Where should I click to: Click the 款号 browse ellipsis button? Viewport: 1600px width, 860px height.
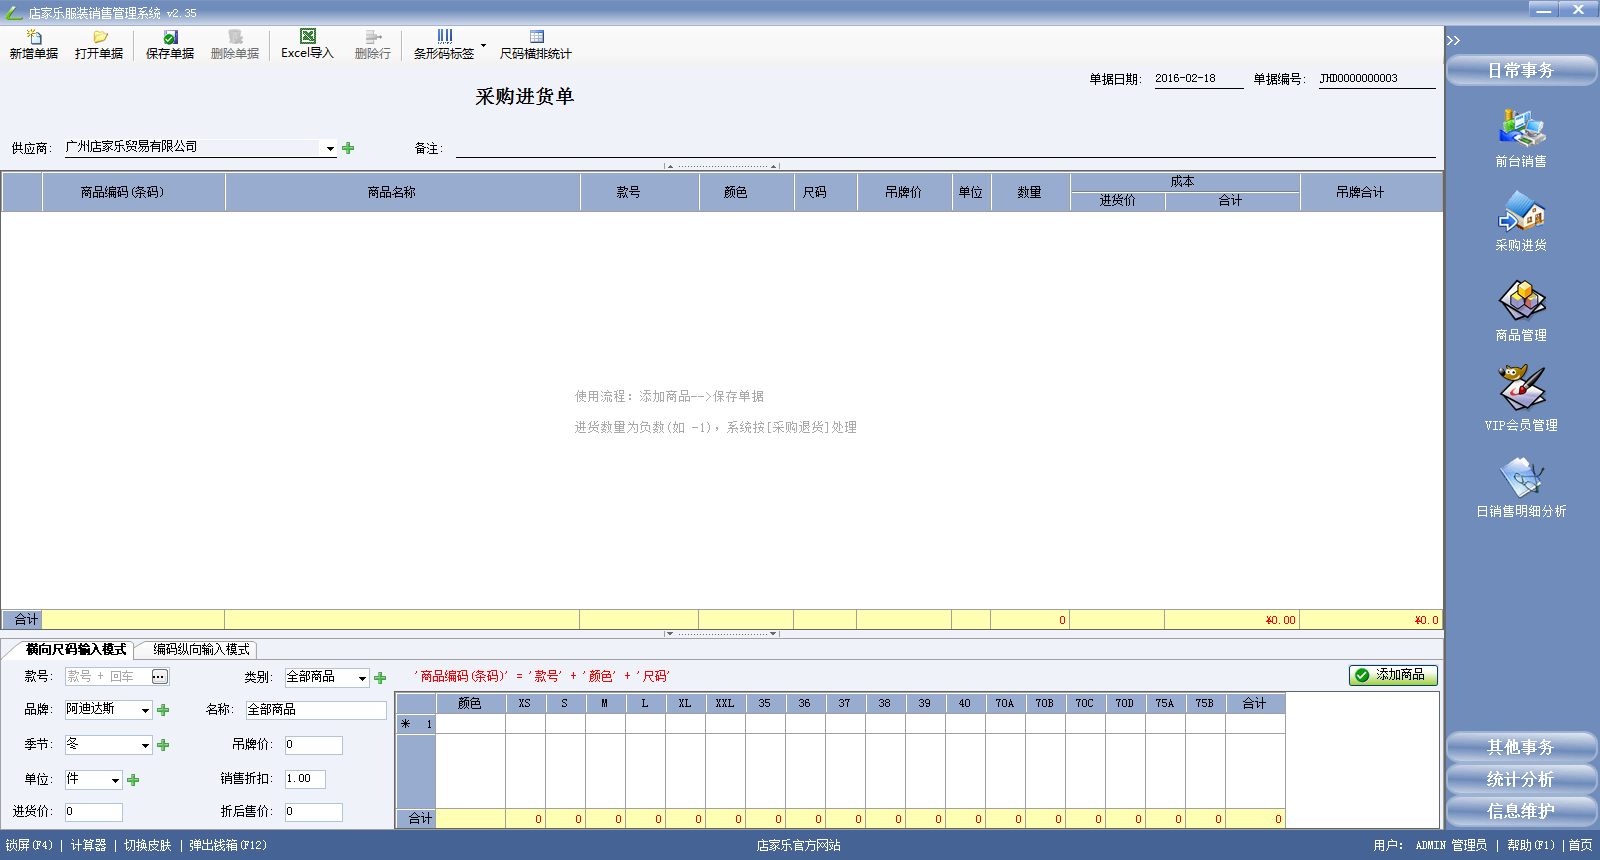(x=159, y=677)
